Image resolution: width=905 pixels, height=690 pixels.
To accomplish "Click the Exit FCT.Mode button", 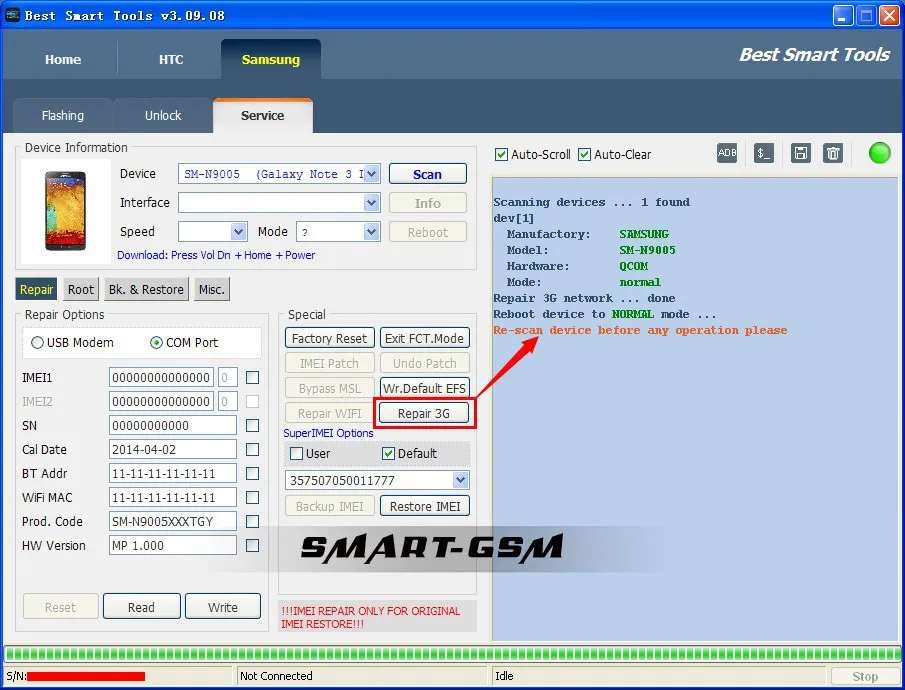I will pyautogui.click(x=424, y=338).
